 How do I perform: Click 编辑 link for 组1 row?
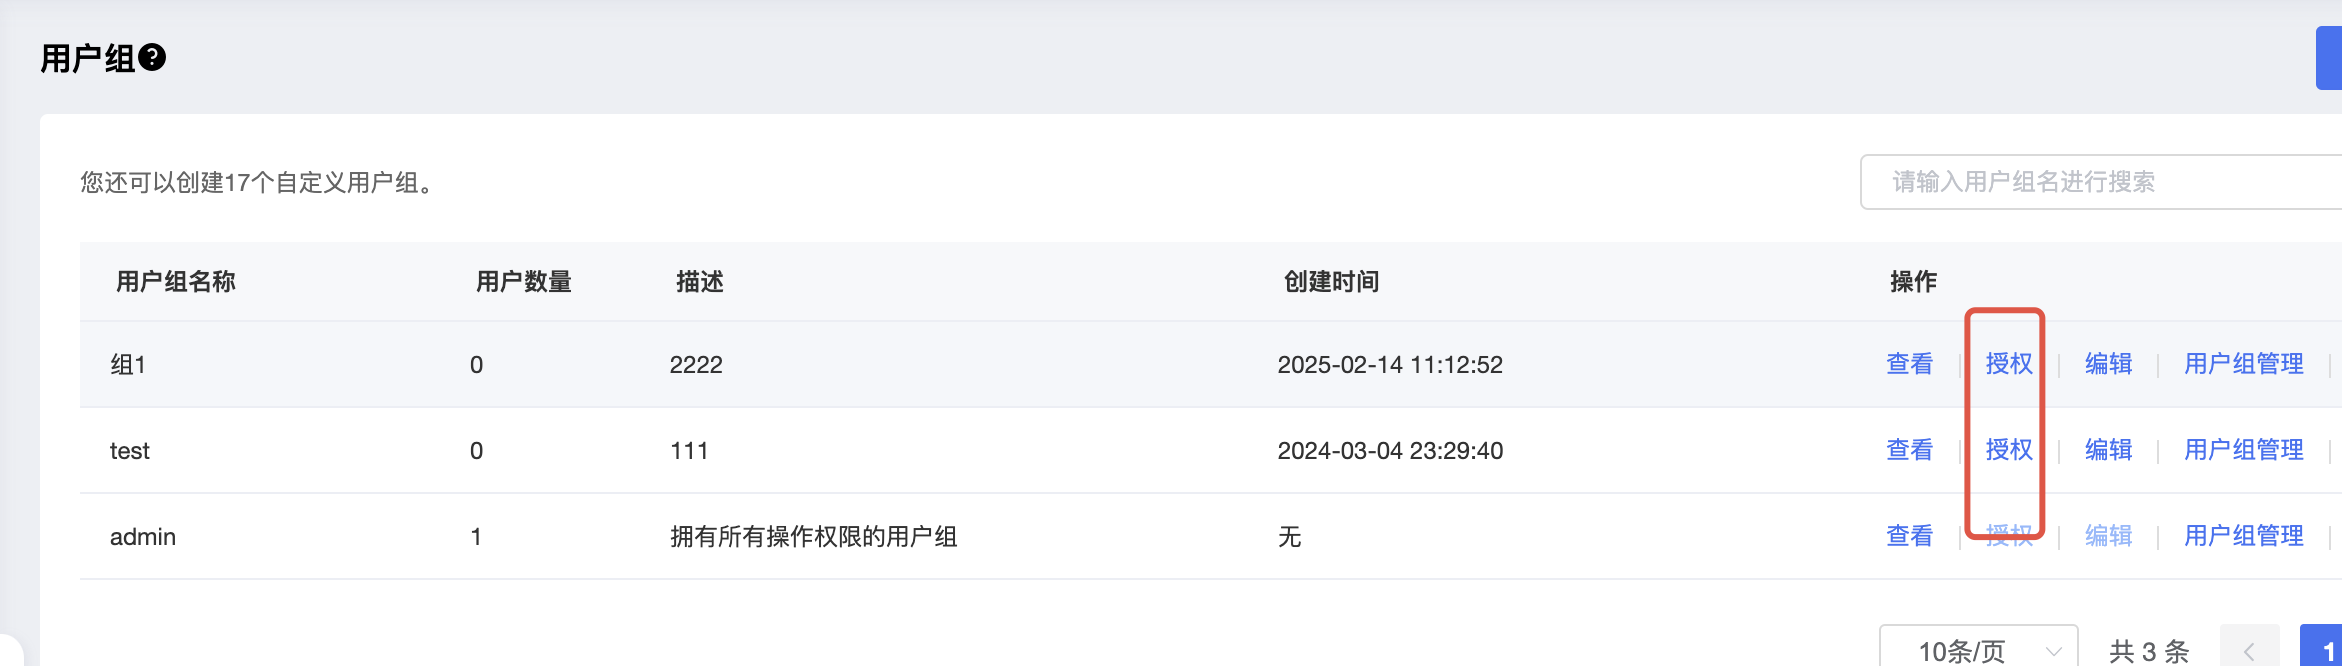[2108, 364]
